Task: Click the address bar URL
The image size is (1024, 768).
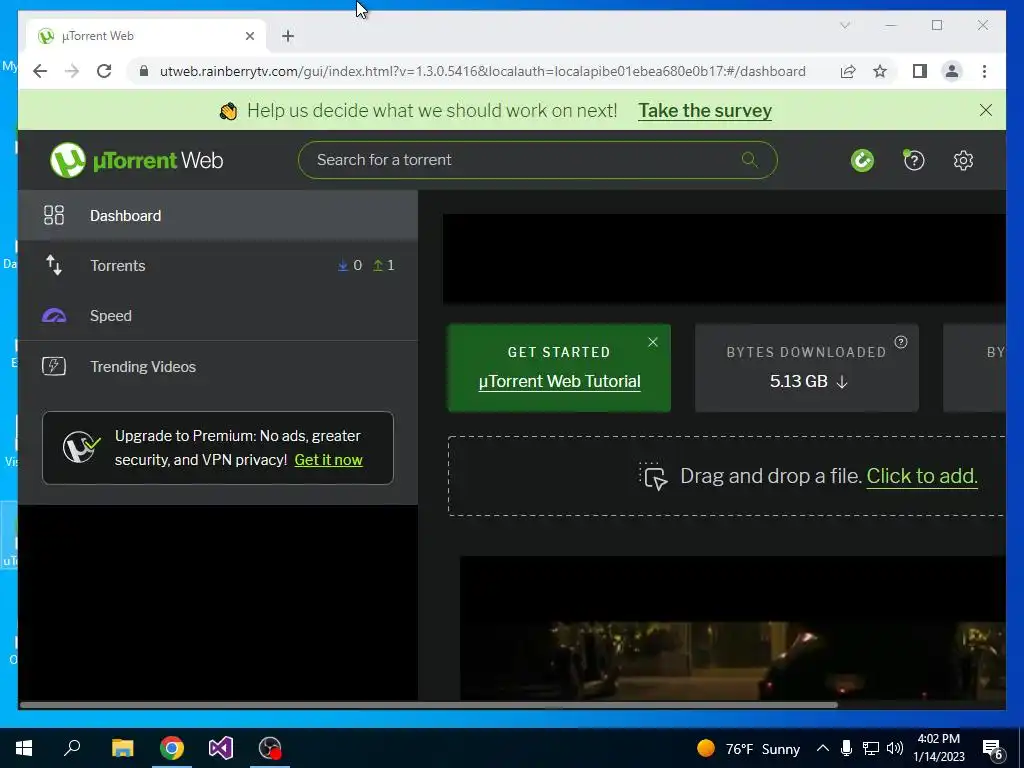Action: [x=483, y=71]
